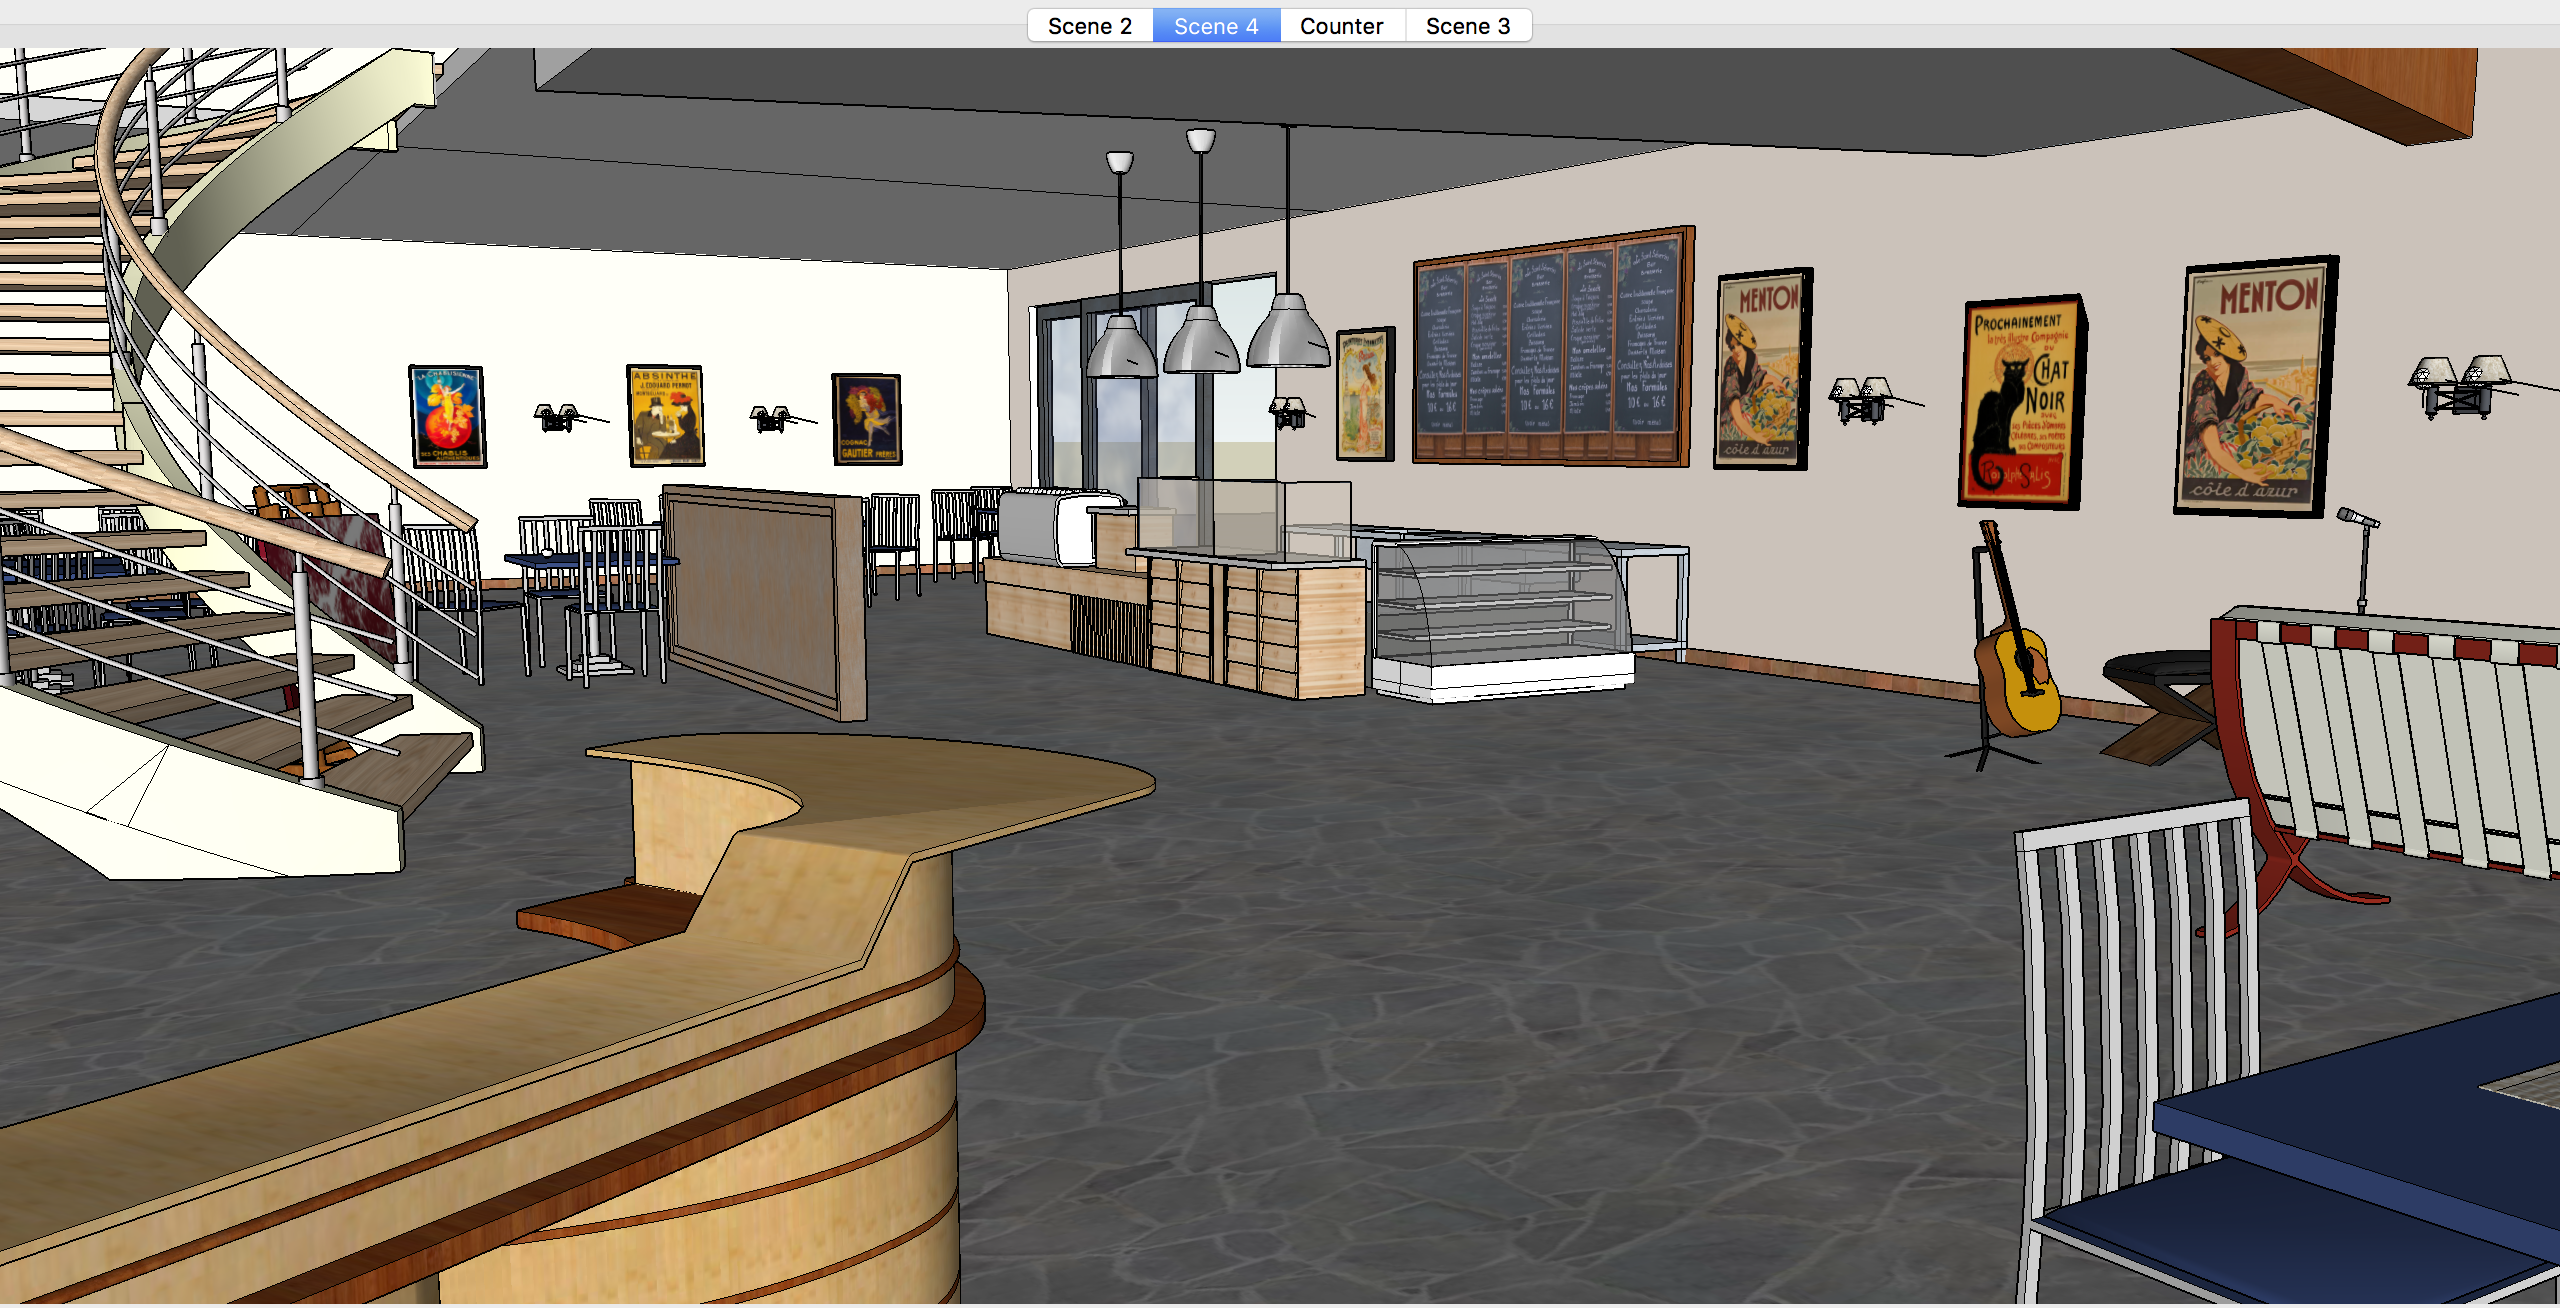The width and height of the screenshot is (2560, 1308).
Task: Select the chalkboard menu on wall
Action: [x=1552, y=347]
